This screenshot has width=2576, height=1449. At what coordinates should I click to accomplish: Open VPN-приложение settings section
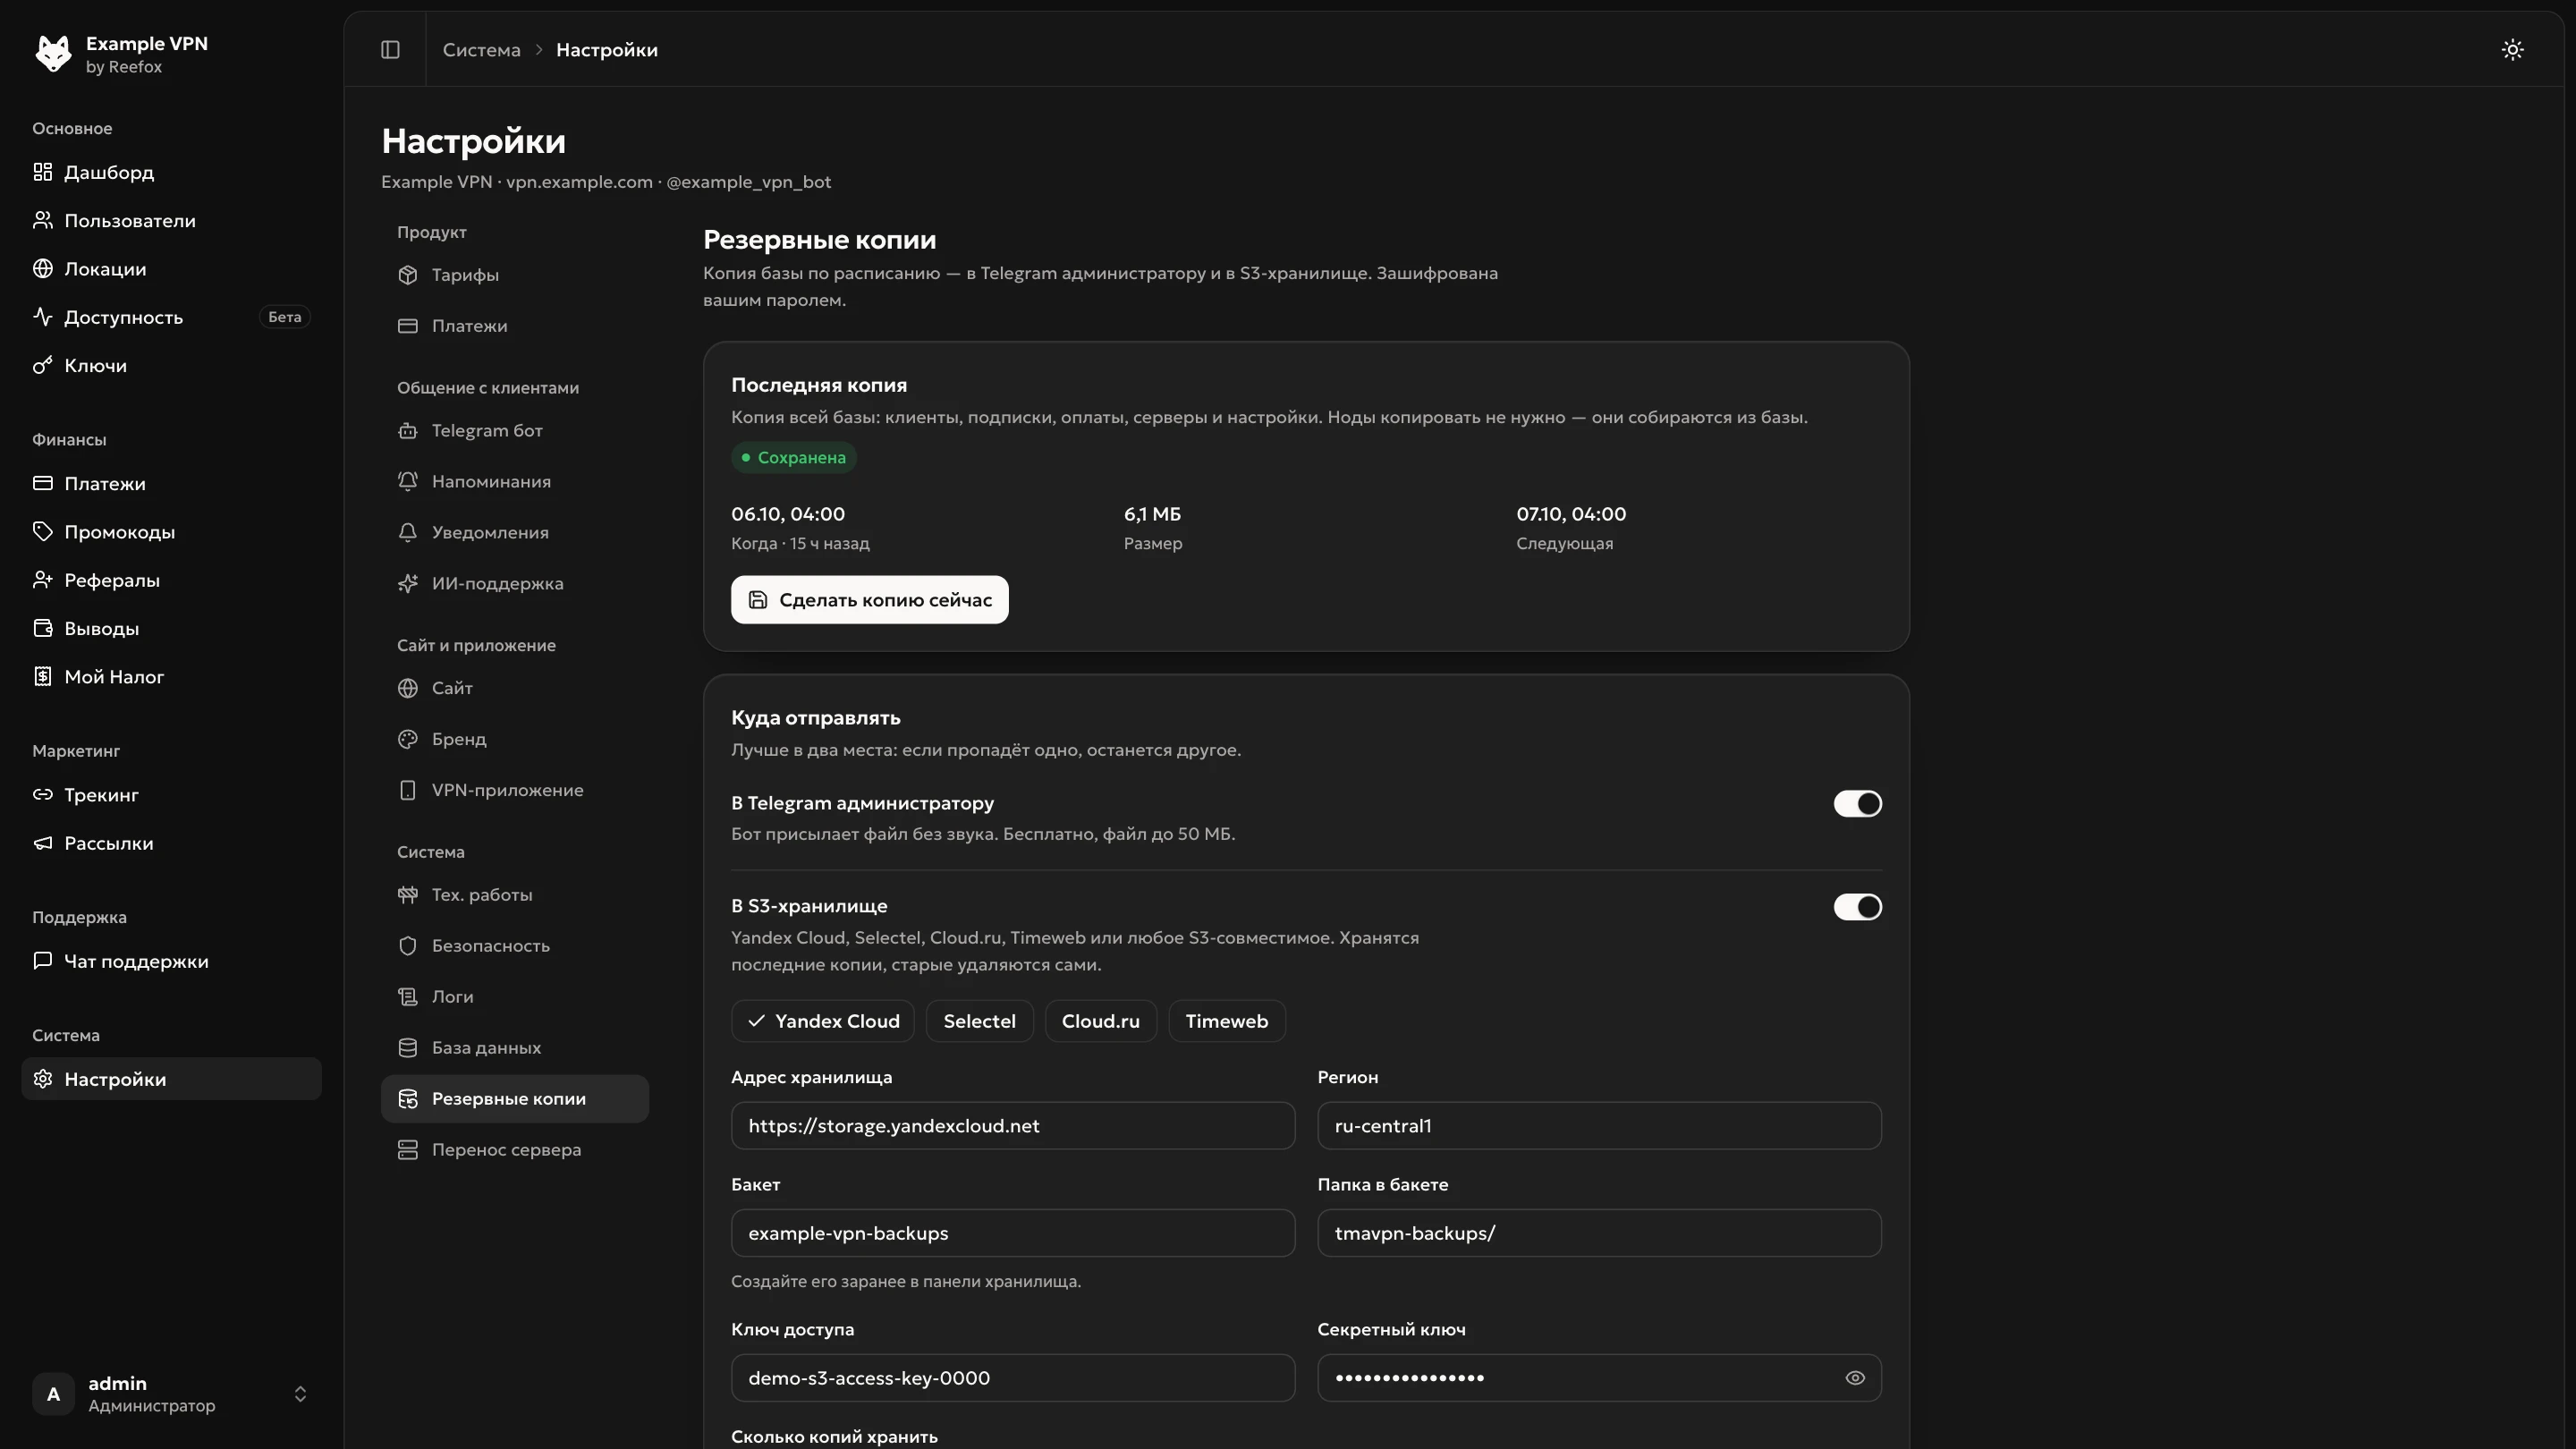point(514,789)
